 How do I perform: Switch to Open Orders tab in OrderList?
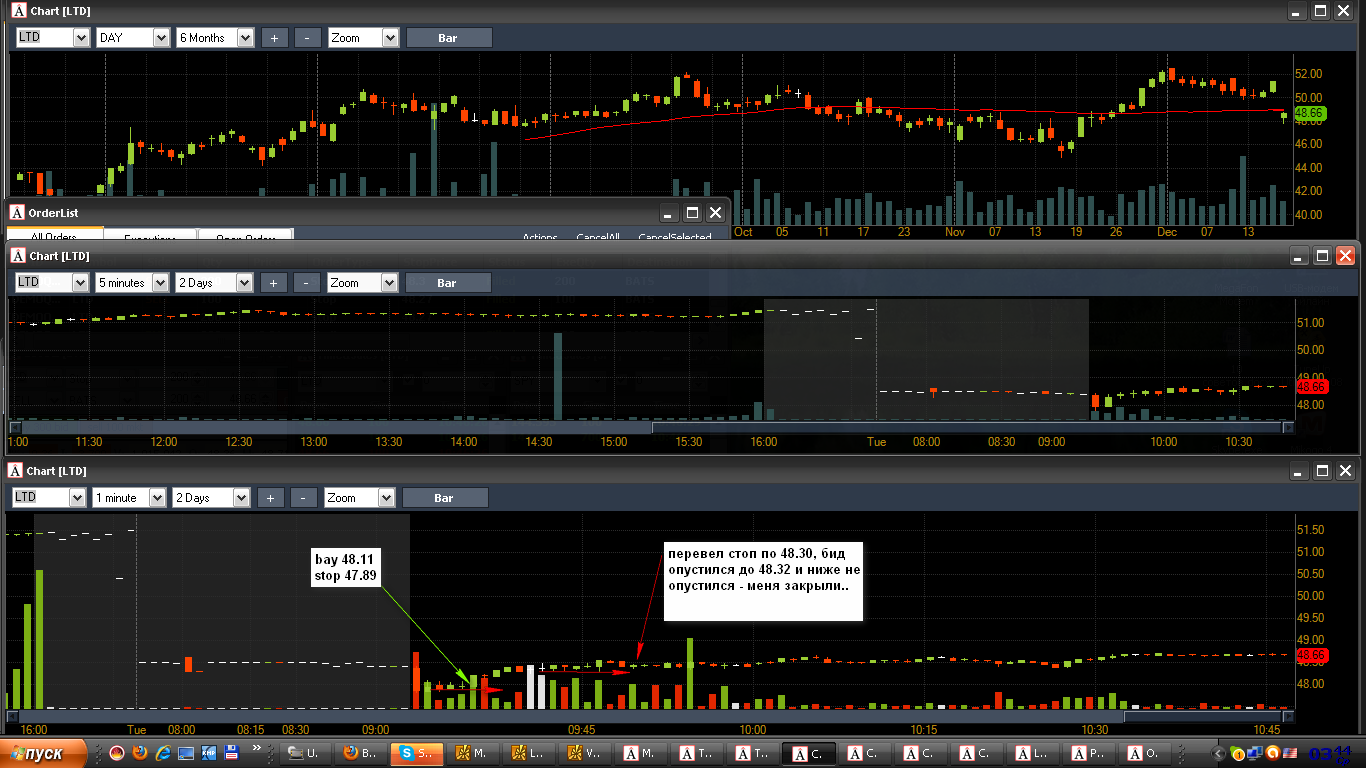(x=245, y=237)
